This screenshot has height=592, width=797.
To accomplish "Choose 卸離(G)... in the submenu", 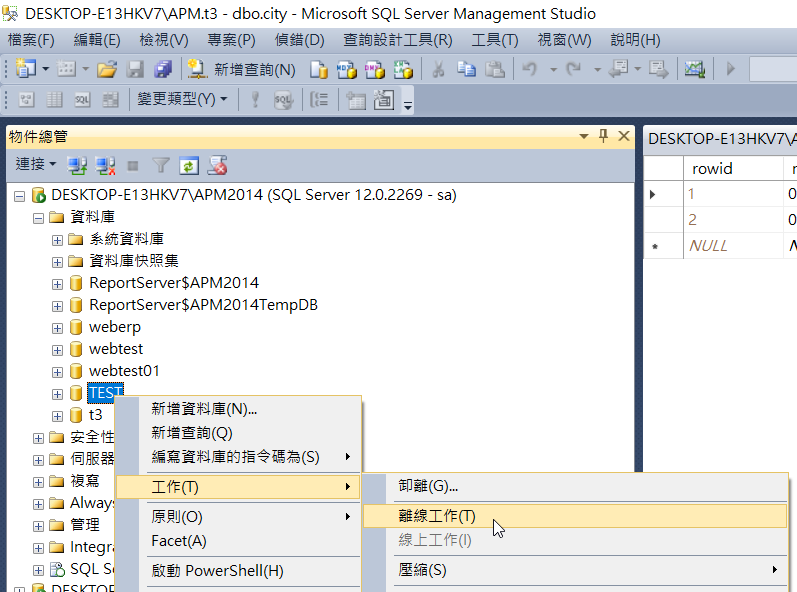I will 575,486.
